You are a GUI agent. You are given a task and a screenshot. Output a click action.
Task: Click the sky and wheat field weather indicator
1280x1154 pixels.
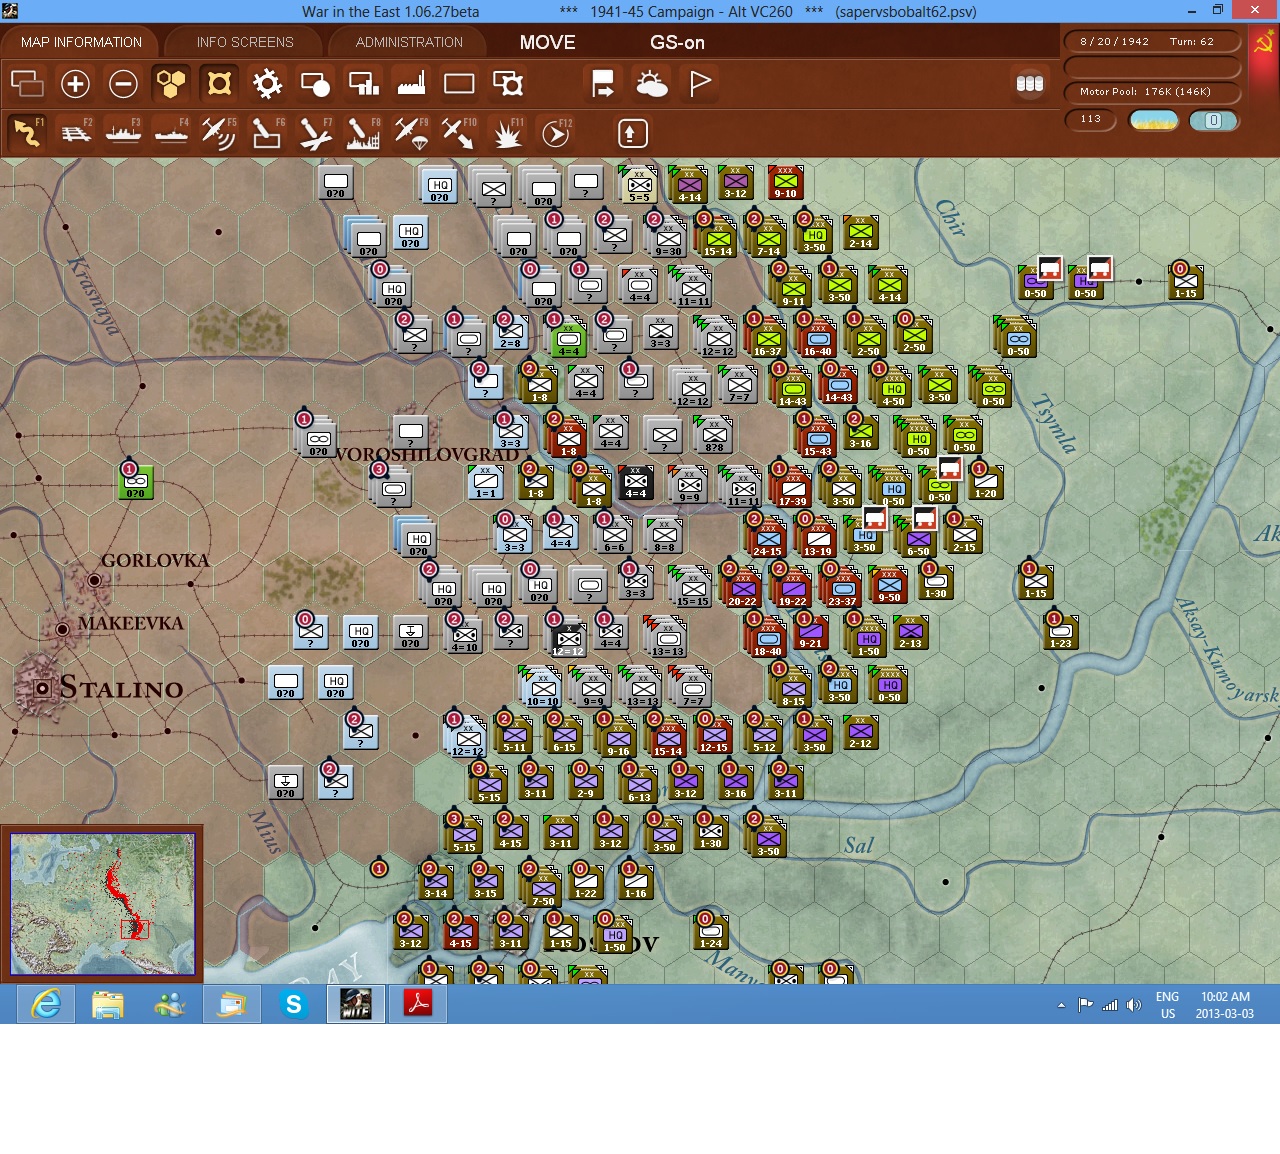(x=1154, y=120)
